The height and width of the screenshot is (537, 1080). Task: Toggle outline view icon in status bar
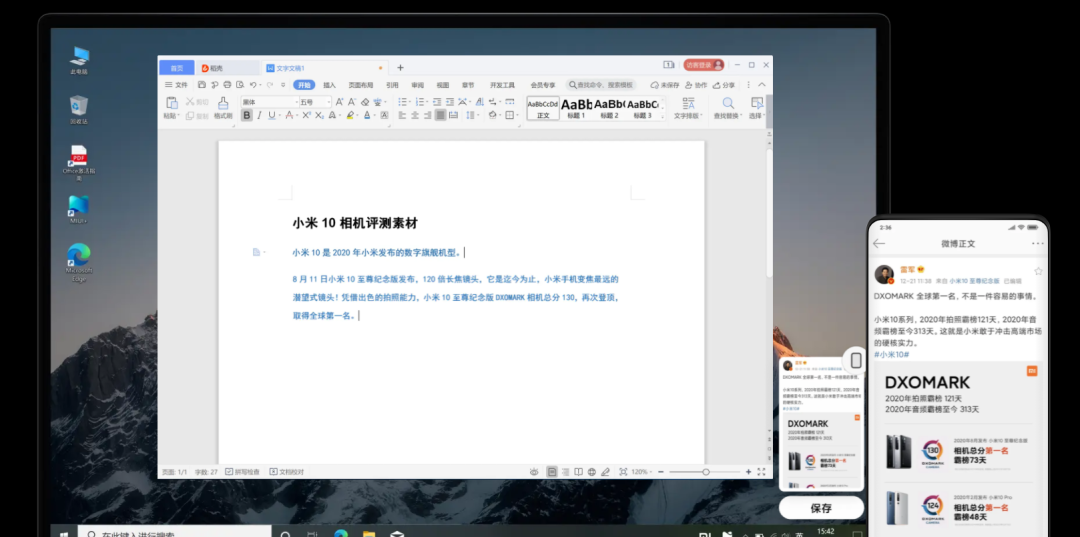565,472
